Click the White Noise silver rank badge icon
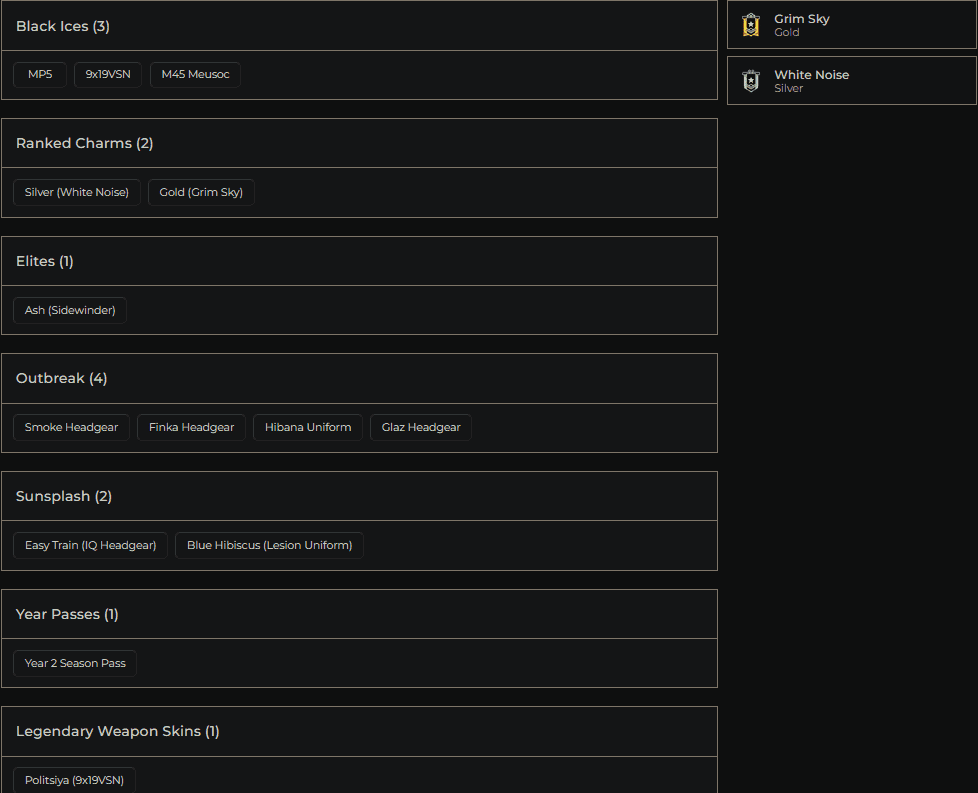This screenshot has height=793, width=978. click(x=751, y=81)
